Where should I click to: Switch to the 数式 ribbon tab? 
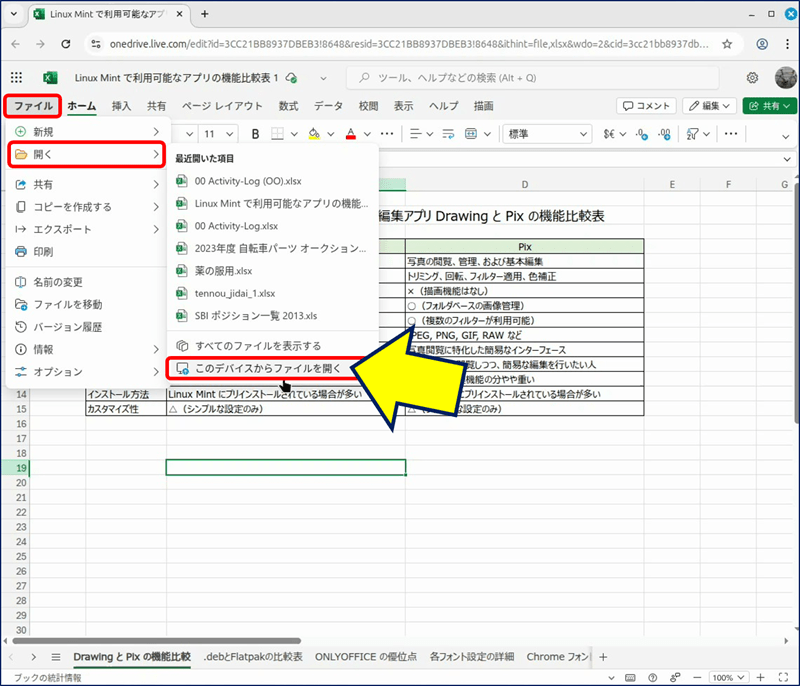pos(288,106)
